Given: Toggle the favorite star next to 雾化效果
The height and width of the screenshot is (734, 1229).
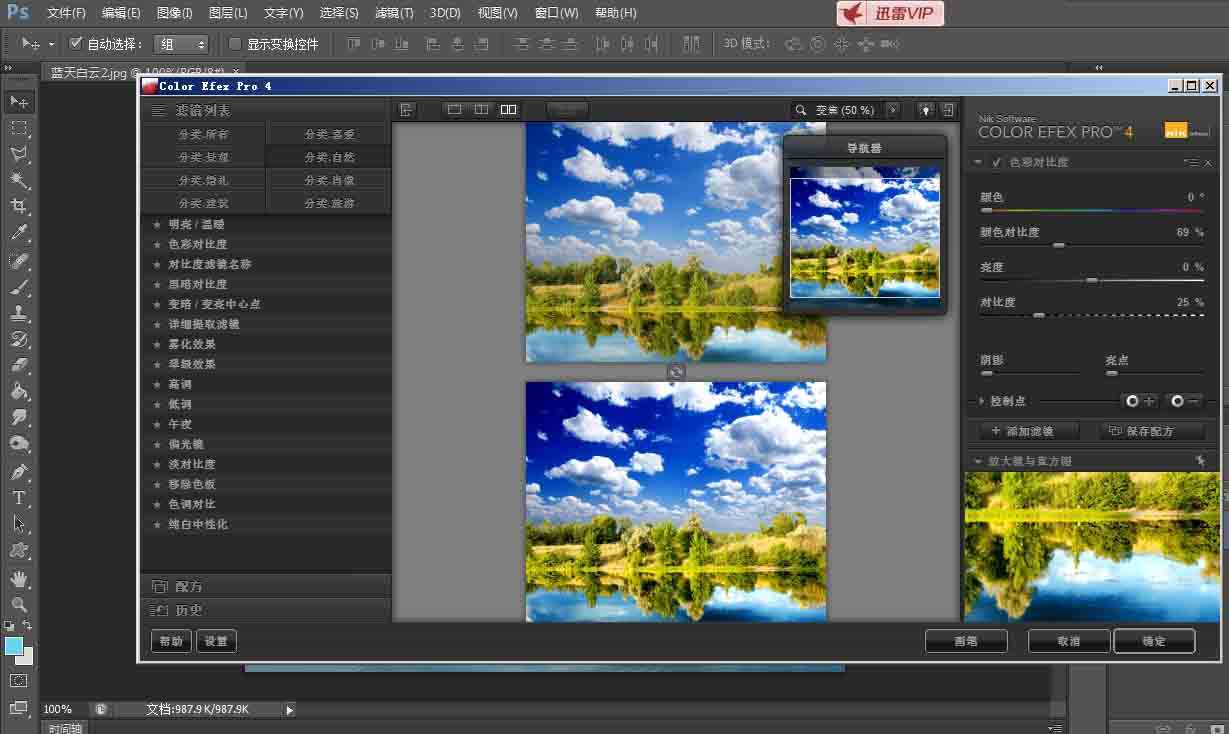Looking at the screenshot, I should 157,344.
